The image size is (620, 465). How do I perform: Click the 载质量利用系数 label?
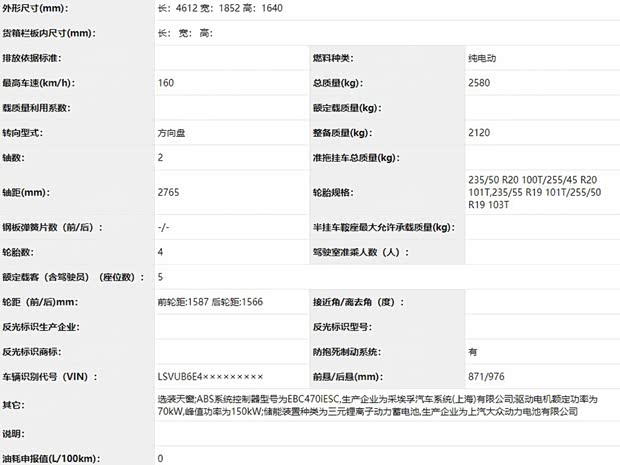(36, 108)
